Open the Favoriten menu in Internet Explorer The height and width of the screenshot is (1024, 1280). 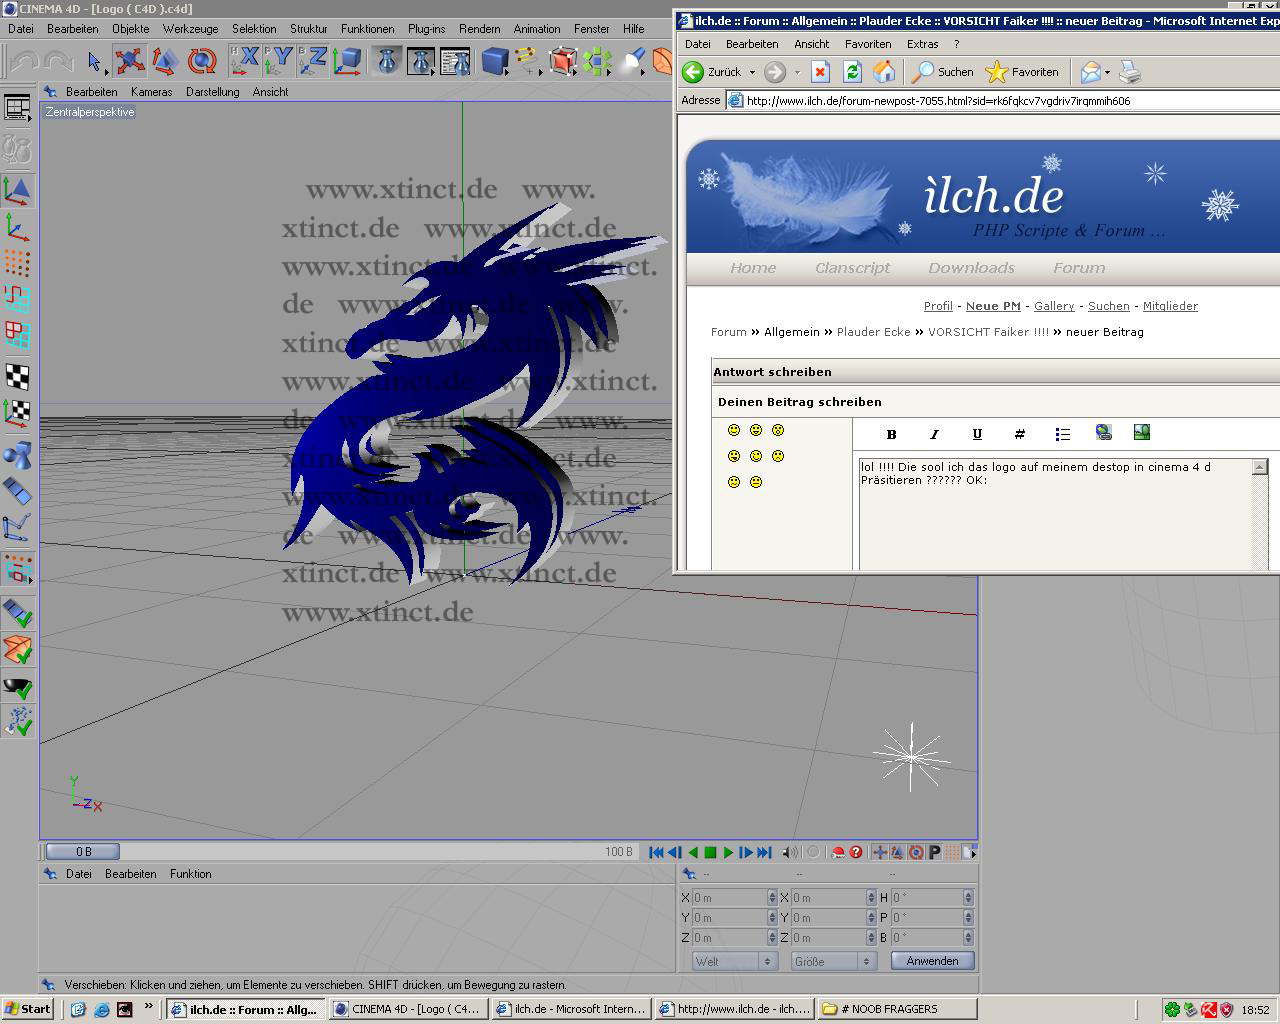pos(868,44)
